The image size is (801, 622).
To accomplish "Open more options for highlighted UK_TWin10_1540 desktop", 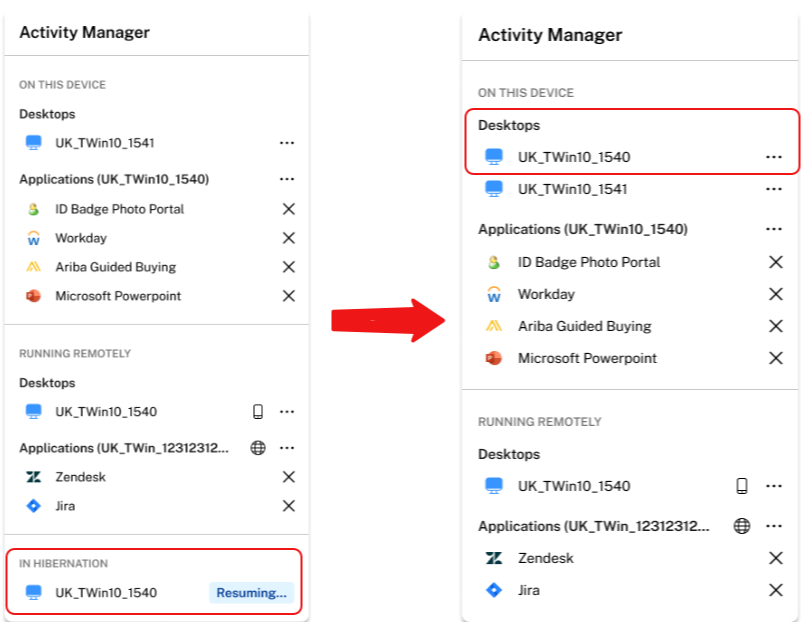I will pyautogui.click(x=773, y=157).
